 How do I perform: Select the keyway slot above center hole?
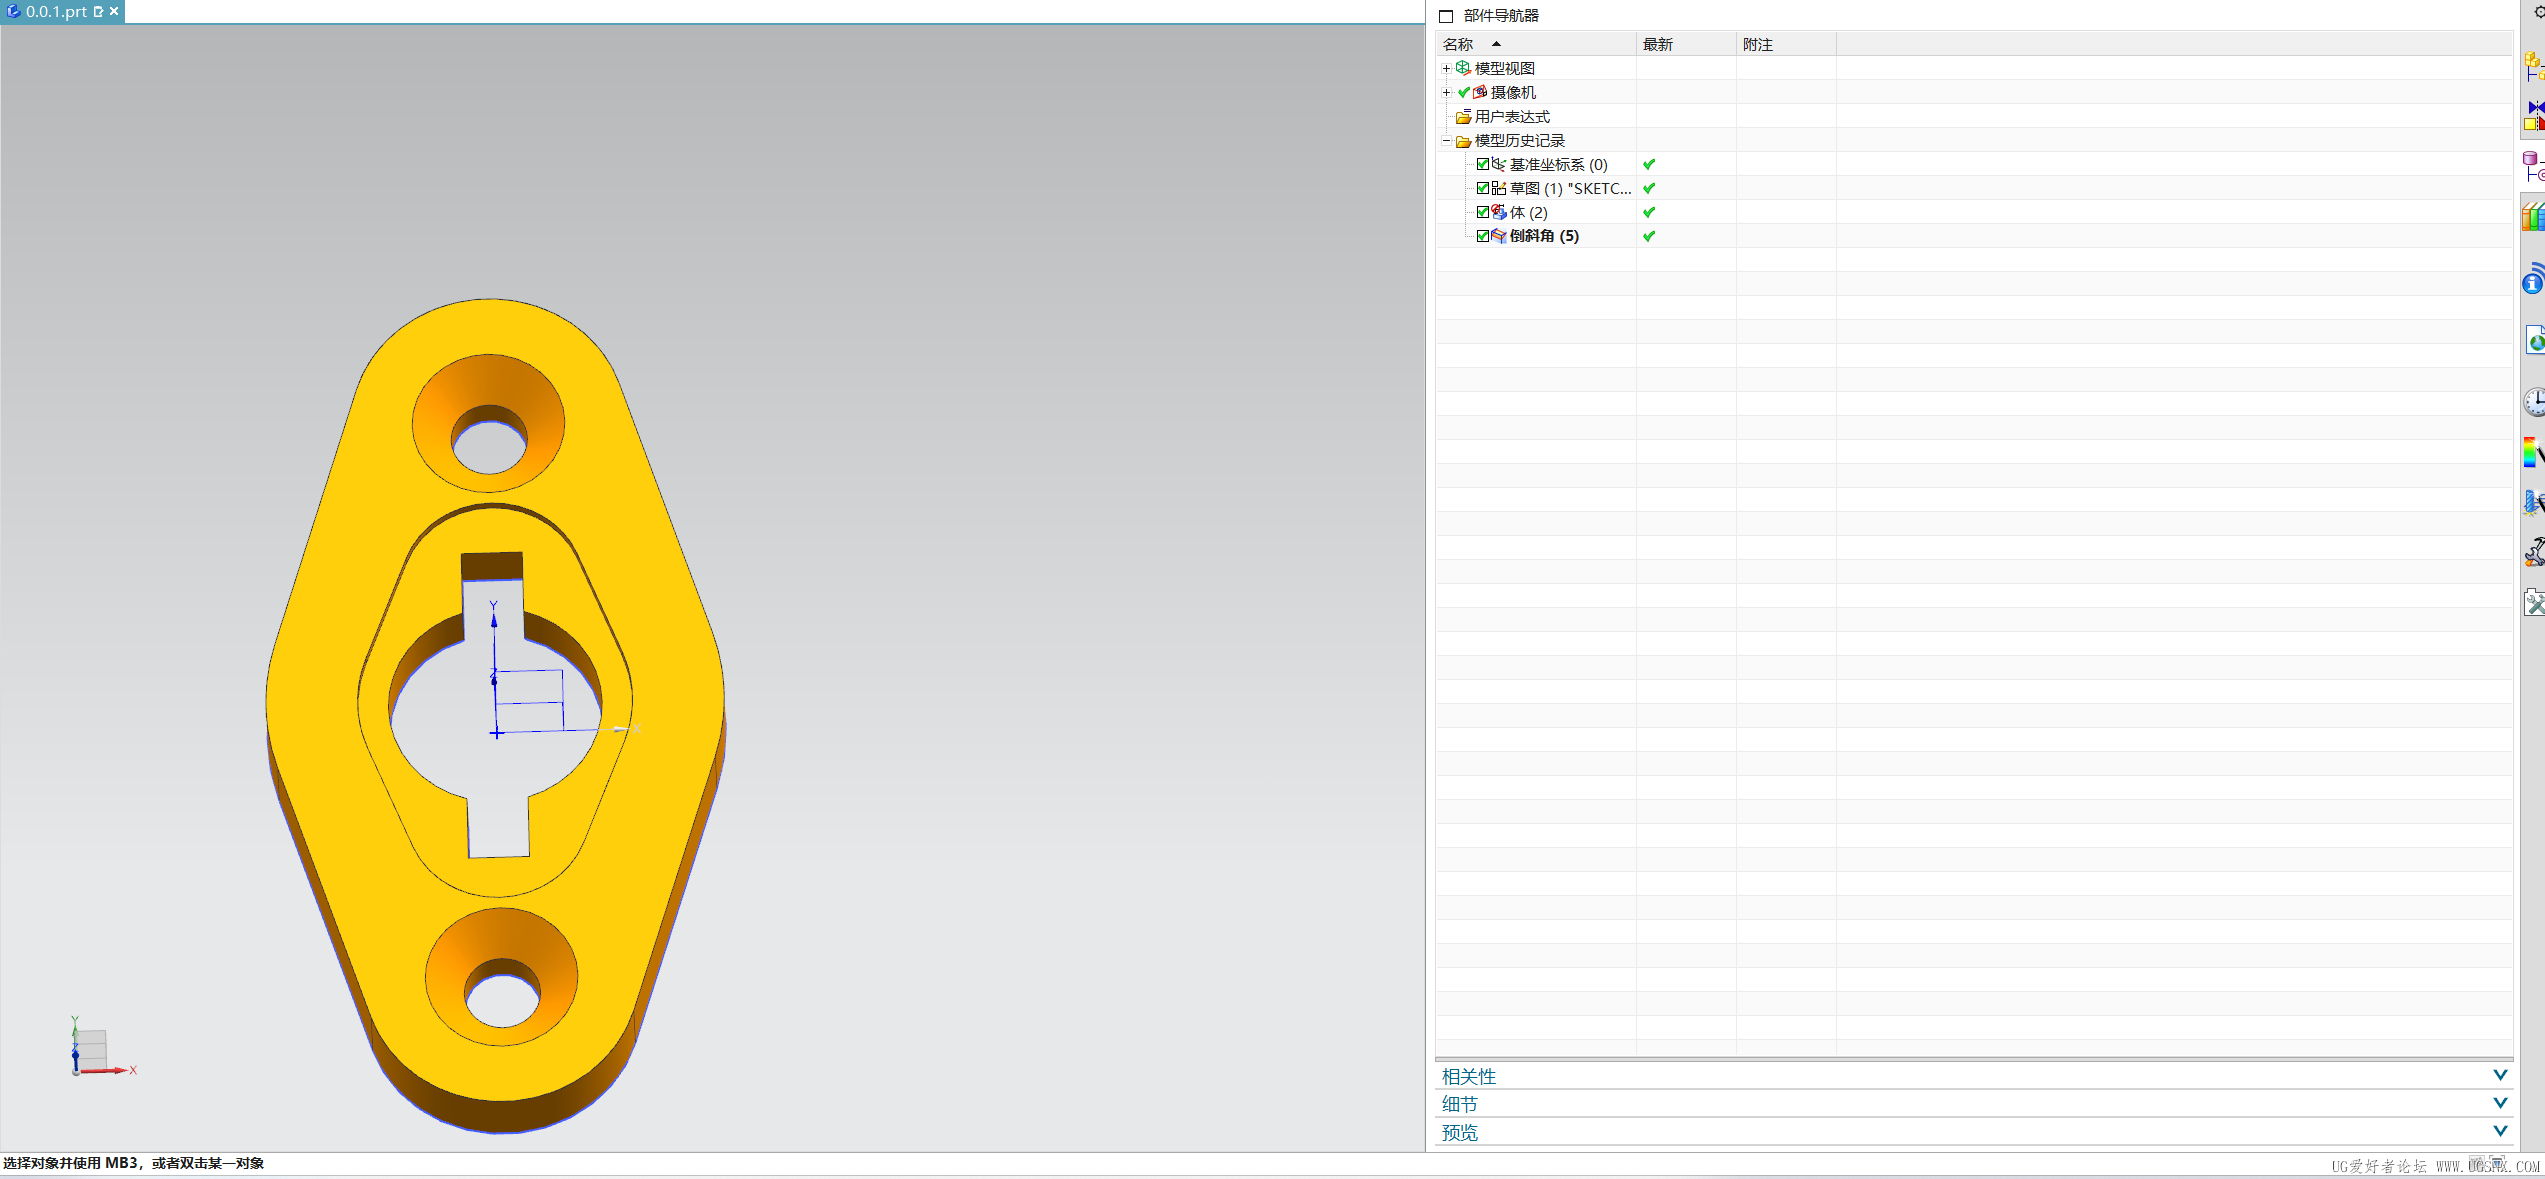[492, 595]
